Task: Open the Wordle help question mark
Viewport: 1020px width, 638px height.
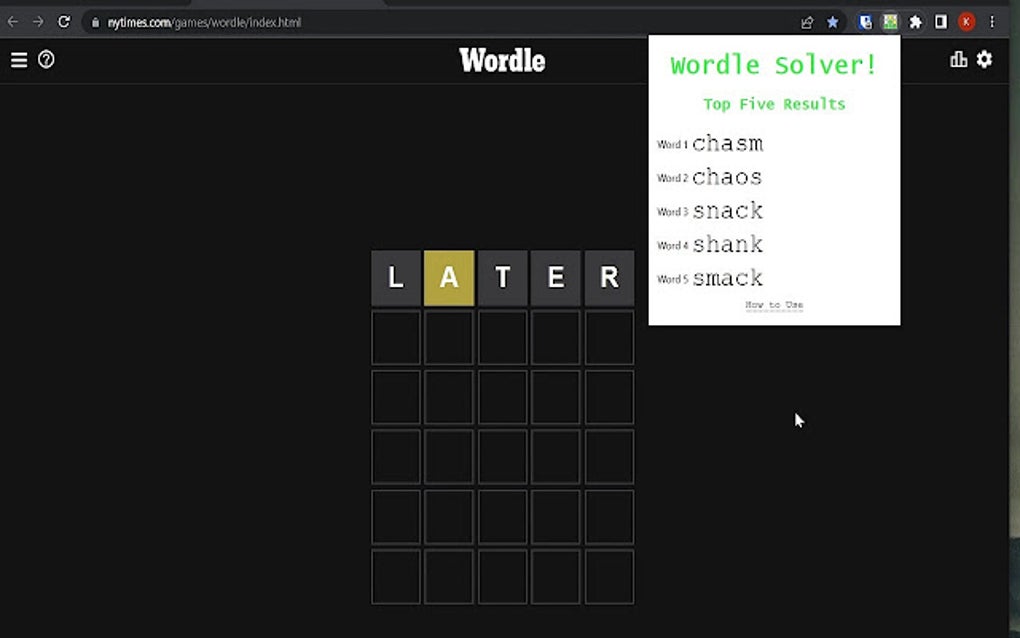Action: point(44,60)
